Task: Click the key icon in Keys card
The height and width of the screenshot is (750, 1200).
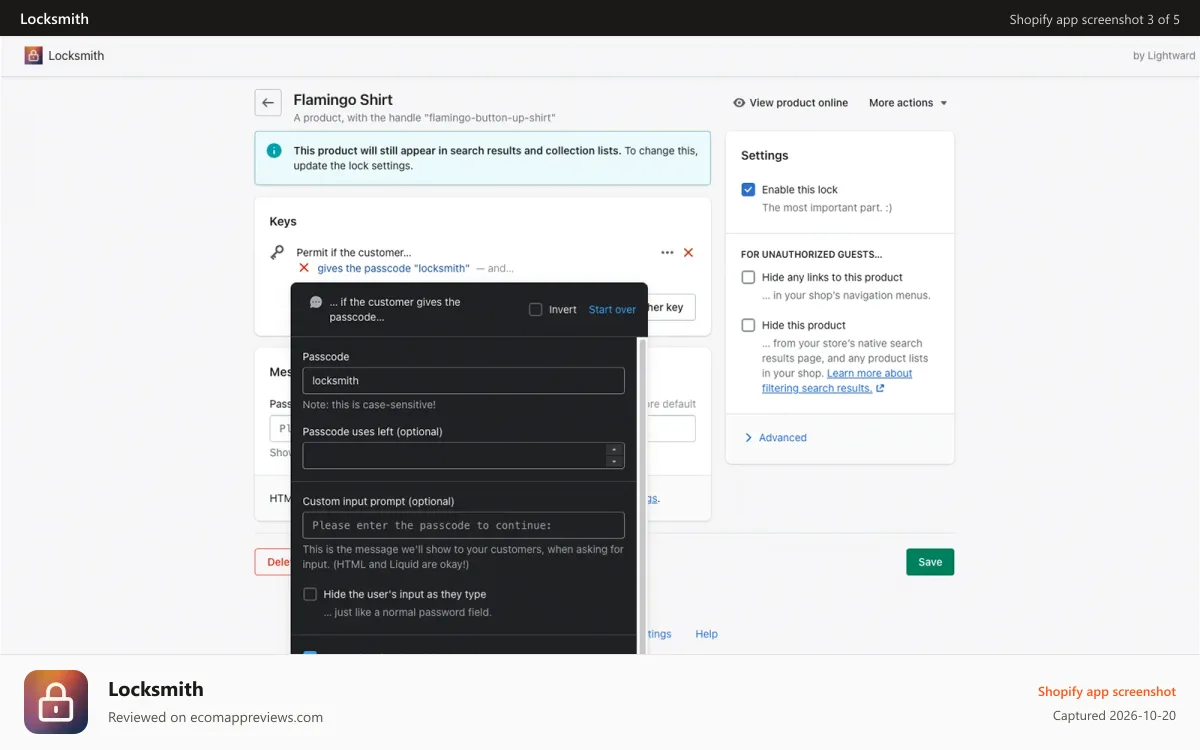Action: (x=277, y=253)
